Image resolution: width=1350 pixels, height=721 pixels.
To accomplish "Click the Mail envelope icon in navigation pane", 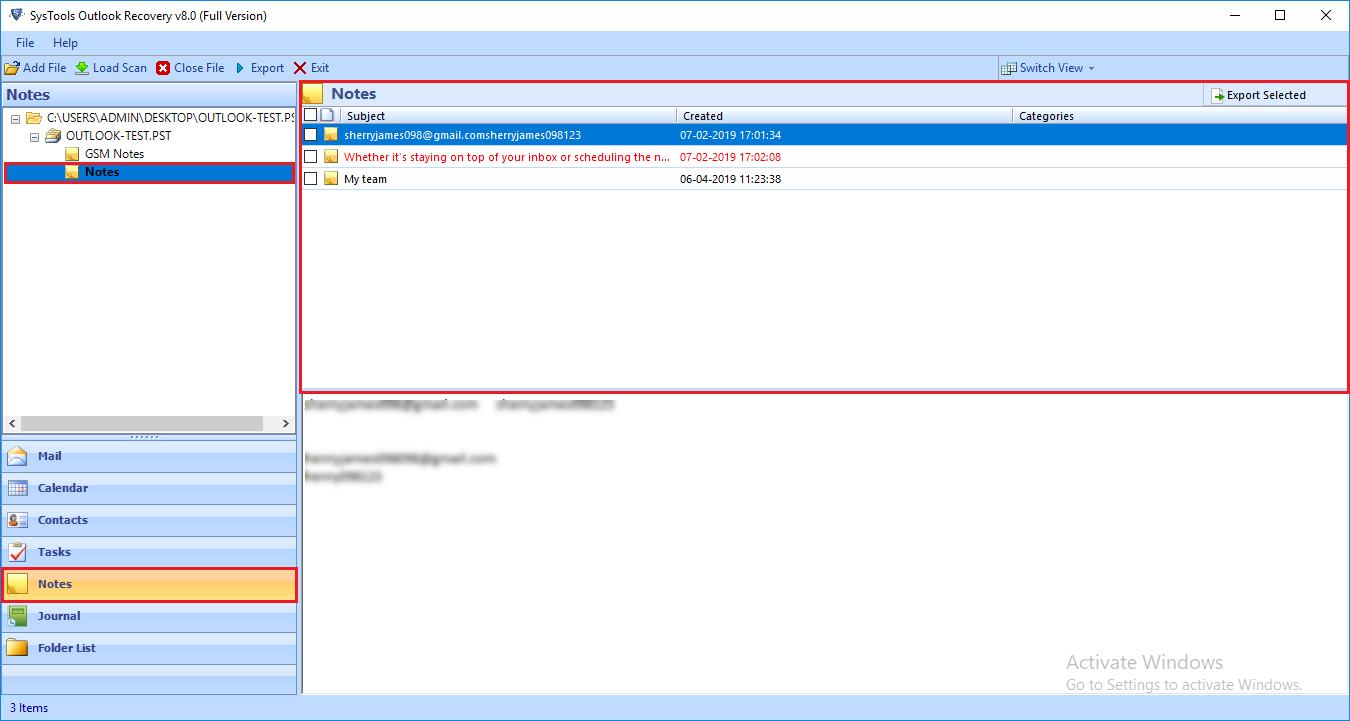I will [x=18, y=457].
